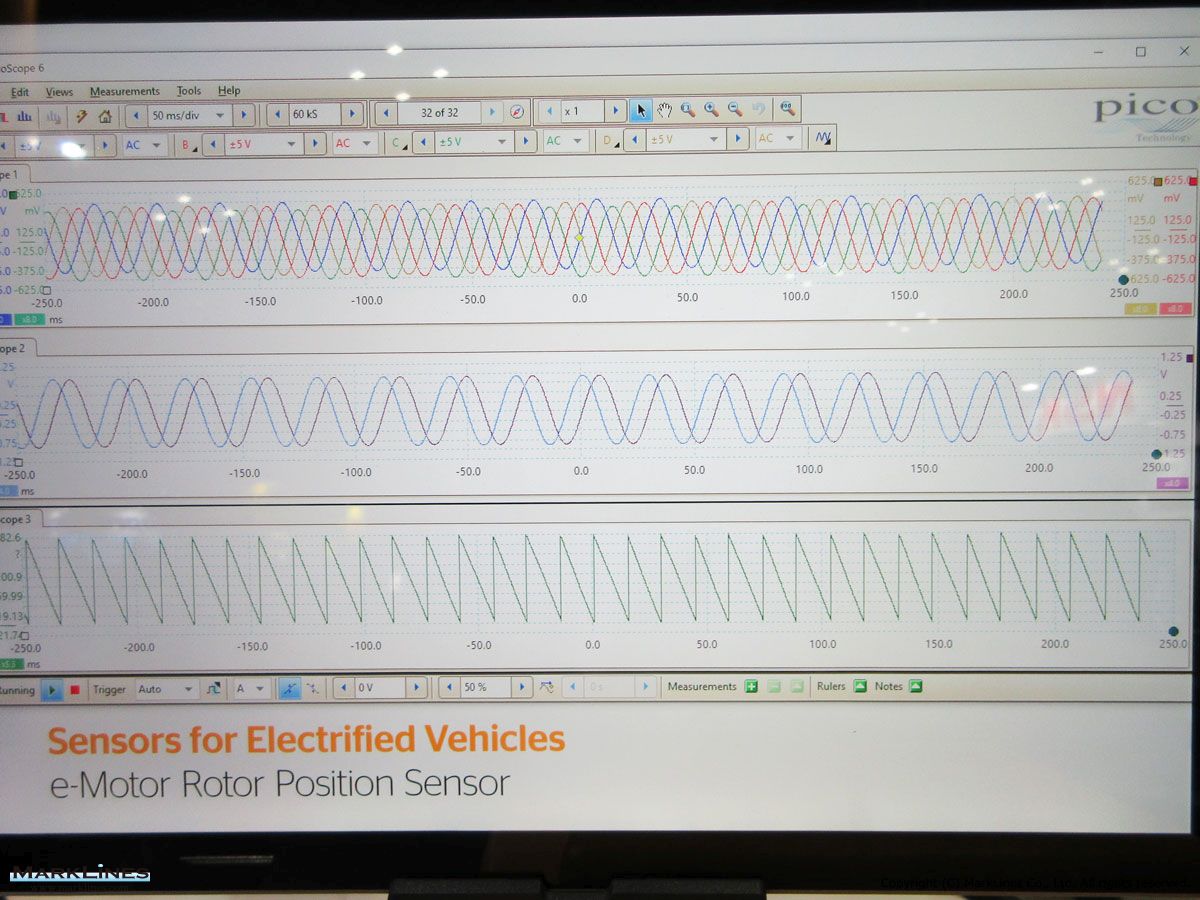The image size is (1200, 900).
Task: Click the red stop capture button
Action: click(75, 690)
